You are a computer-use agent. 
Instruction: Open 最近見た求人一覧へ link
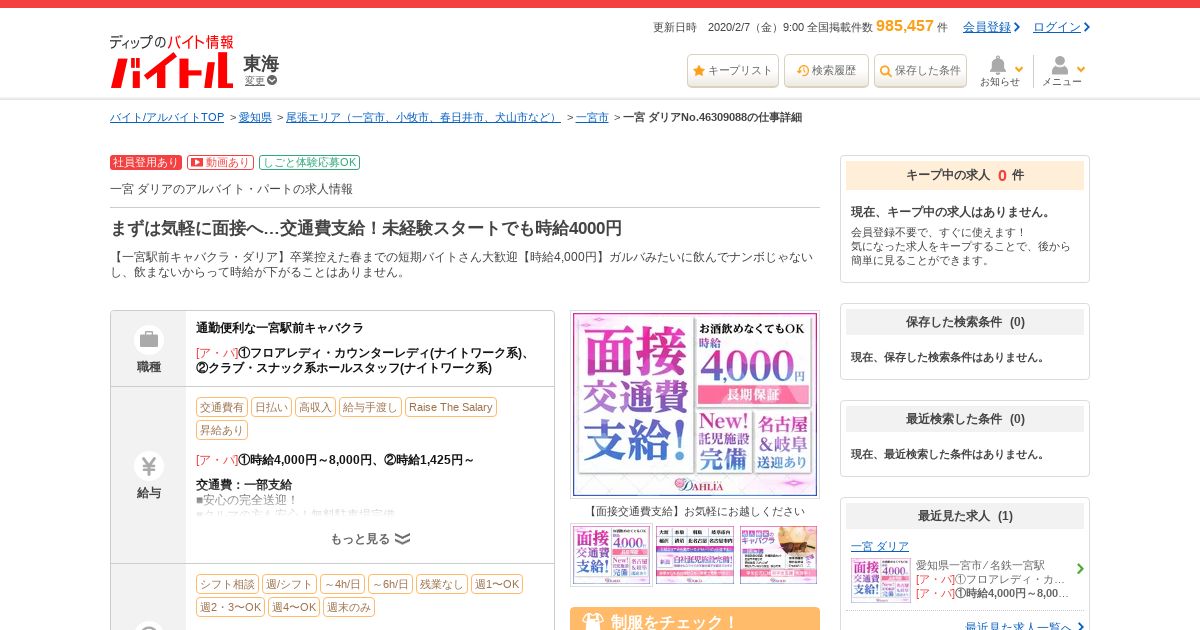pos(1019,627)
